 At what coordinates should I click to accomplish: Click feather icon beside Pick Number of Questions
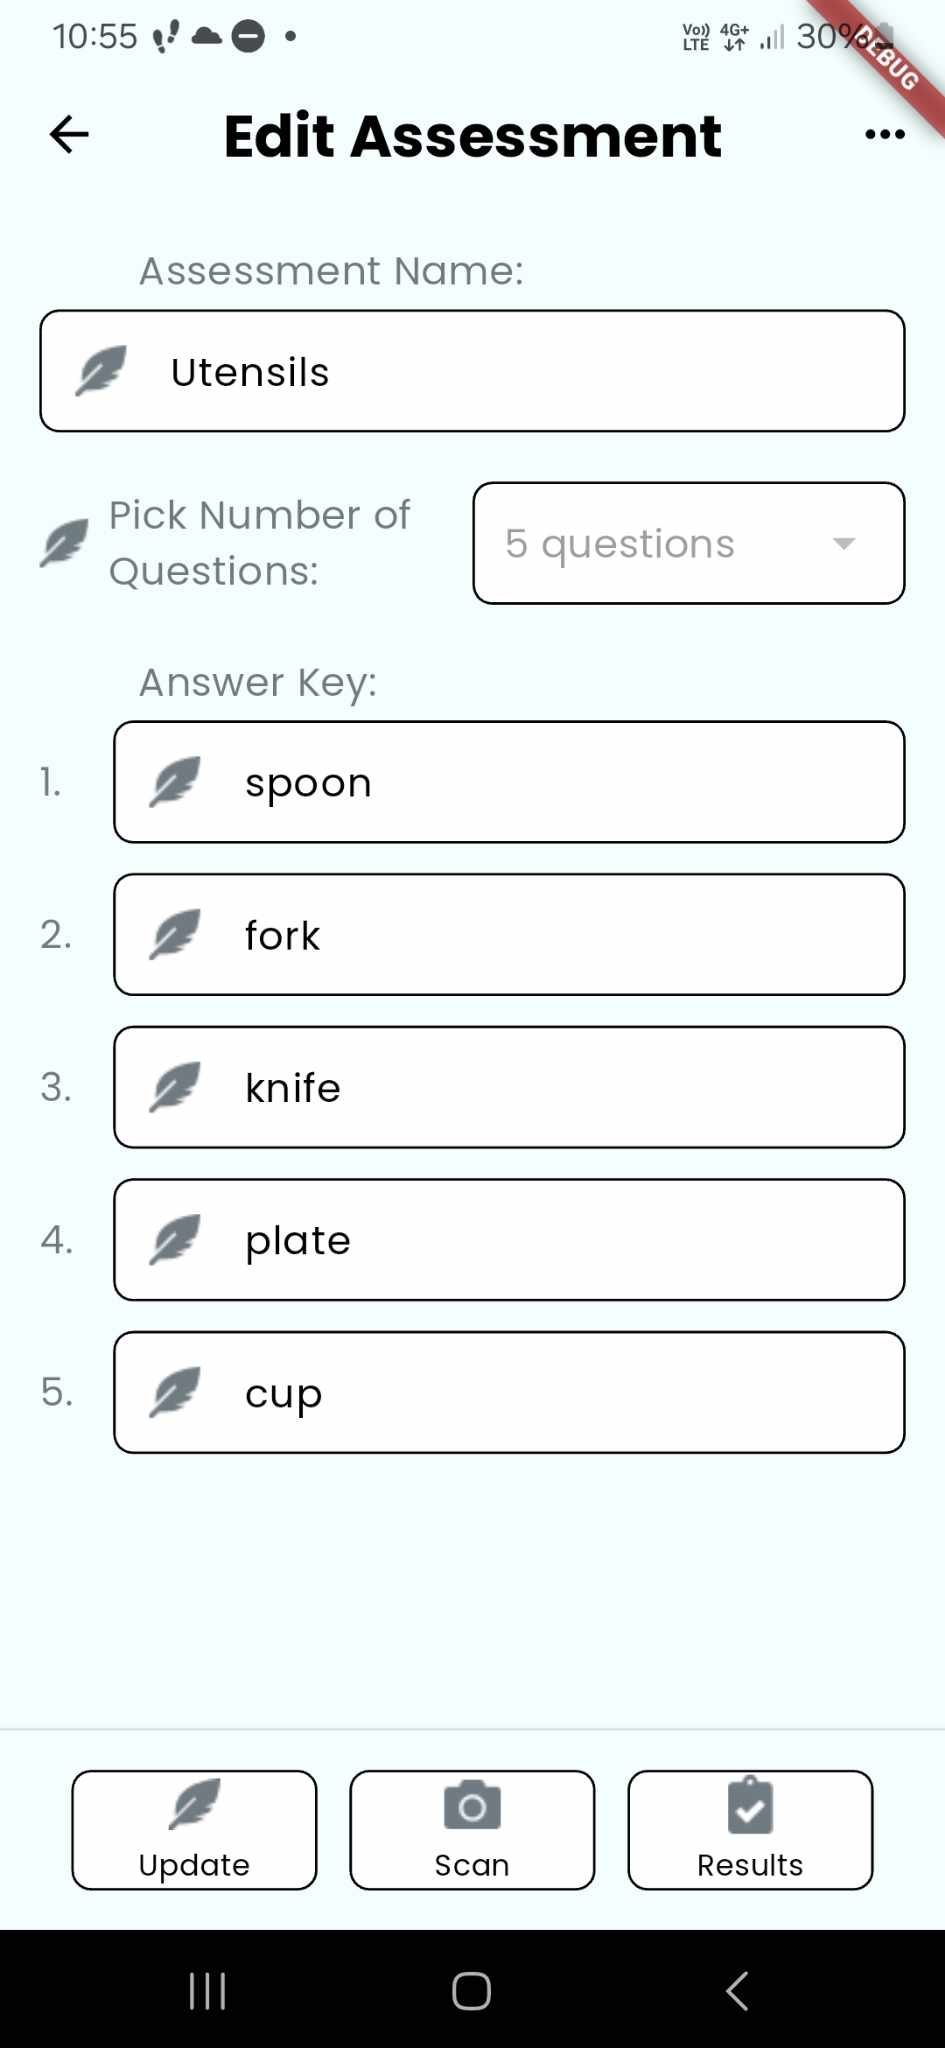coord(64,543)
